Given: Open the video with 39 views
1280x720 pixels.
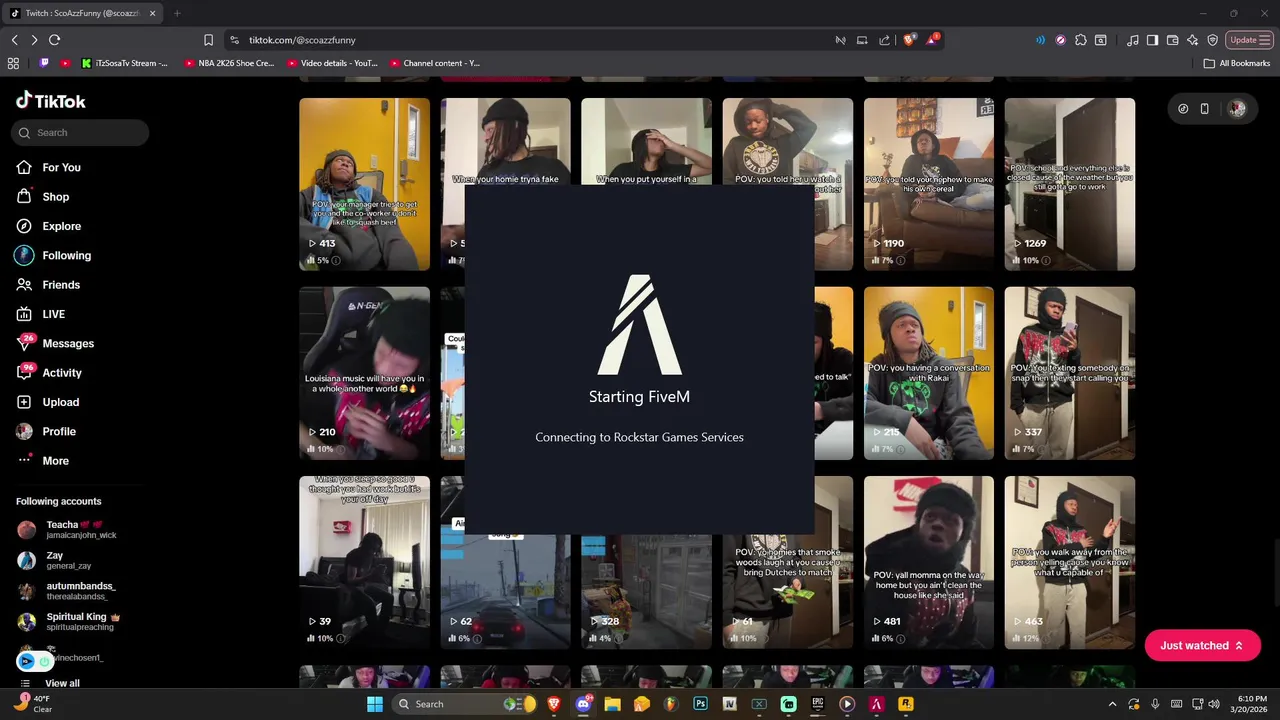Looking at the screenshot, I should click(x=364, y=562).
